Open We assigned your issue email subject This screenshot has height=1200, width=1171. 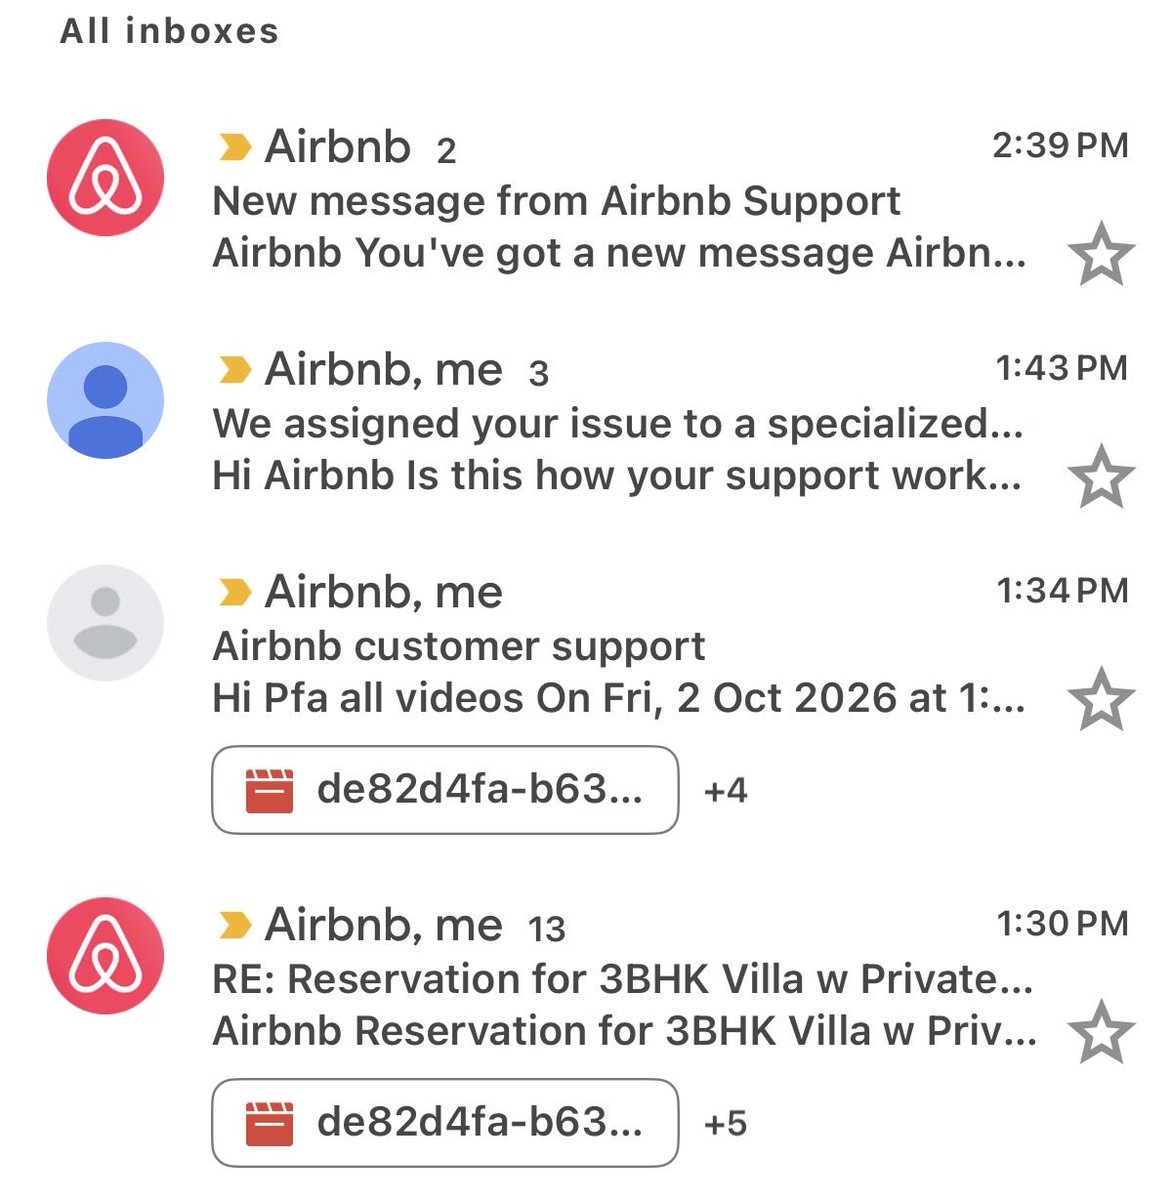[x=618, y=424]
